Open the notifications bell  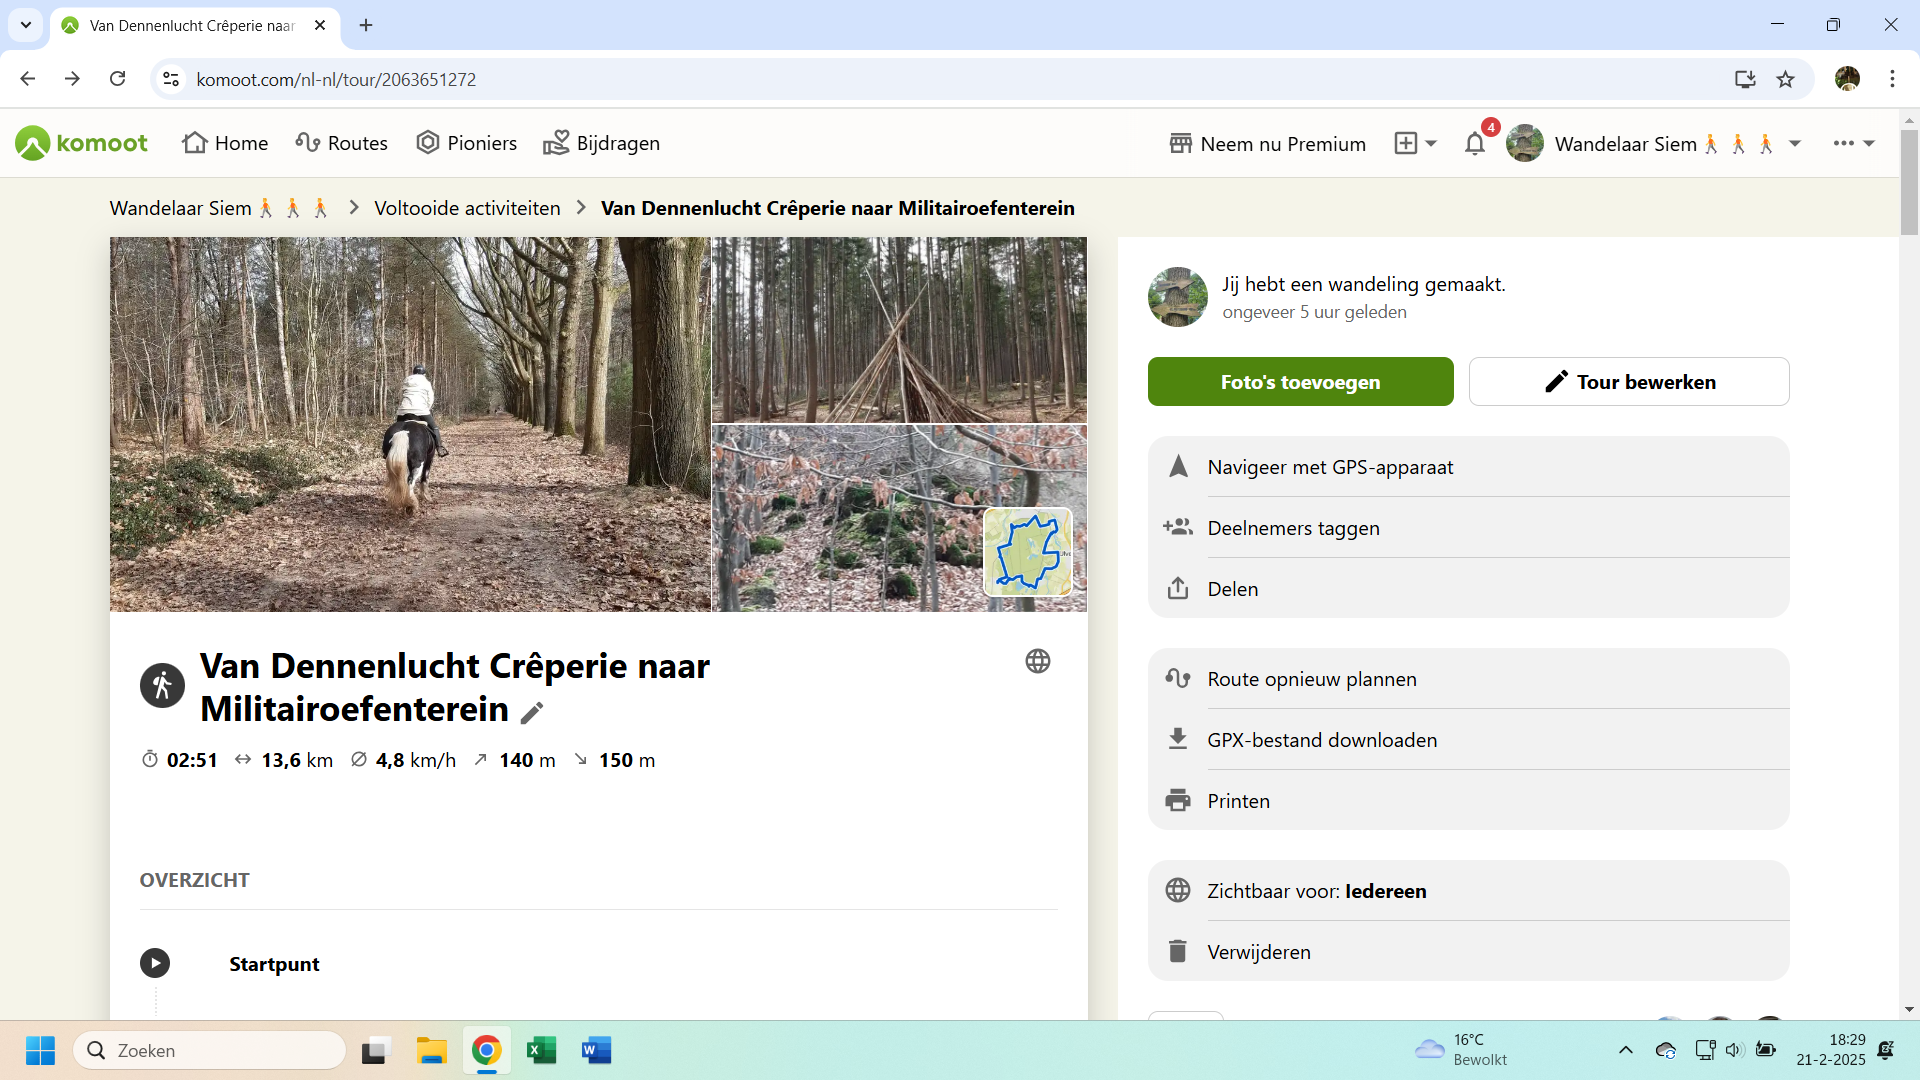coord(1474,144)
